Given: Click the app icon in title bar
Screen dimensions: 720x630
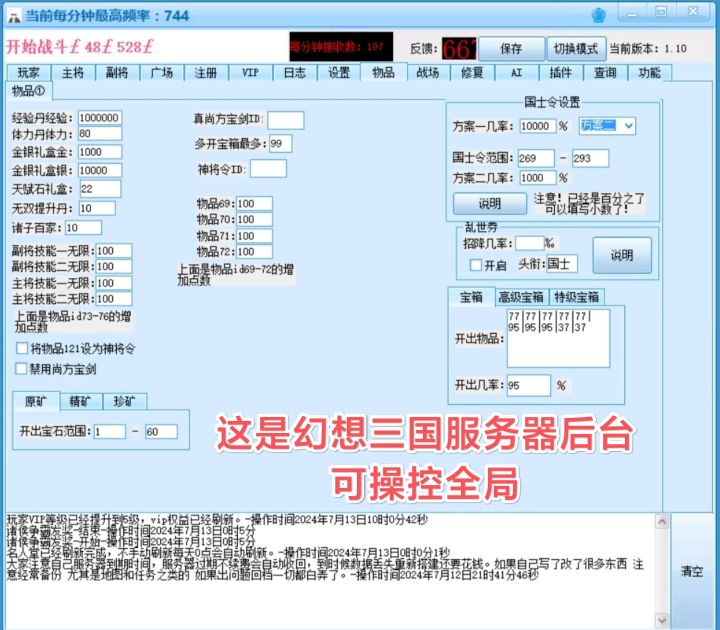Looking at the screenshot, I should pos(14,16).
